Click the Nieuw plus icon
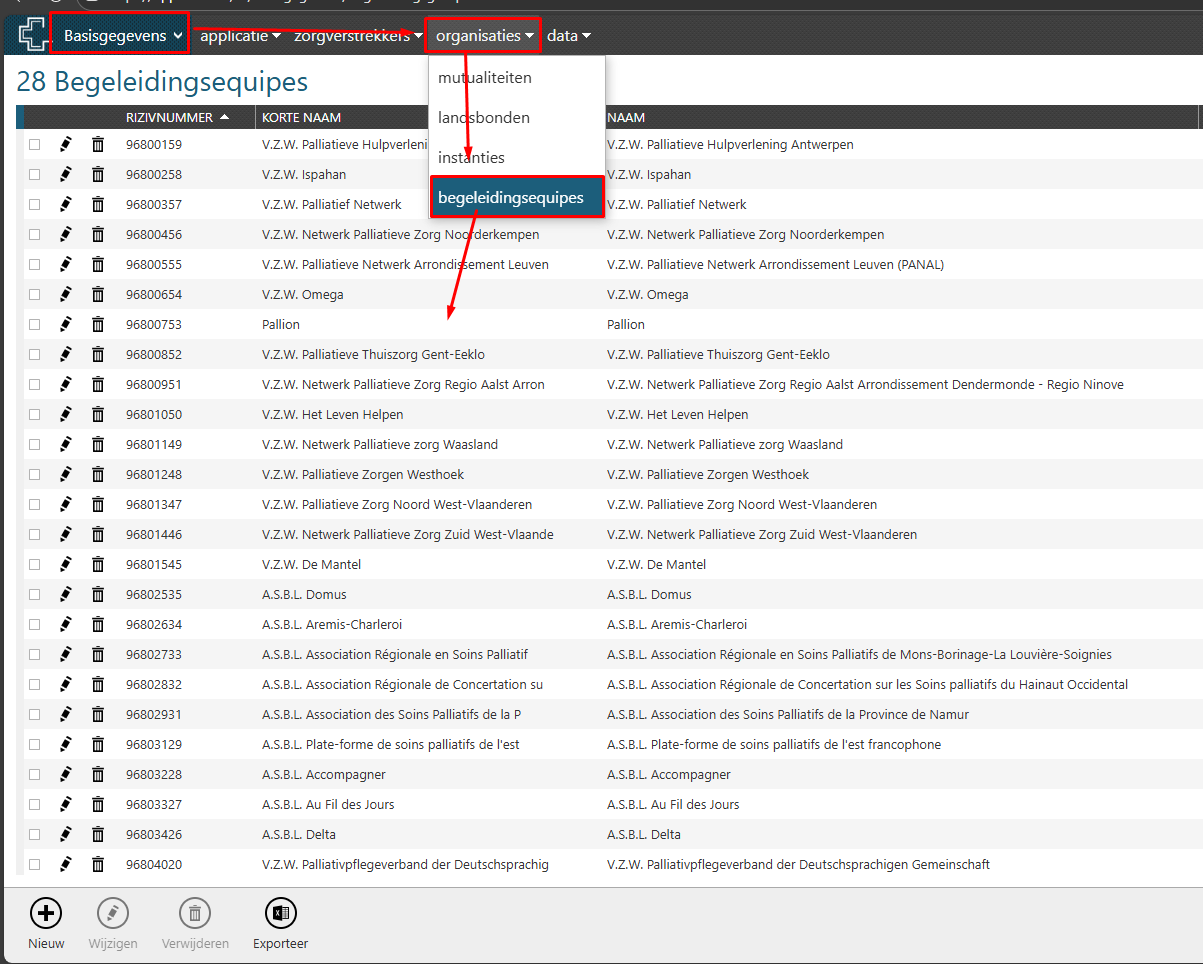Viewport: 1203px width, 964px height. [x=46, y=913]
